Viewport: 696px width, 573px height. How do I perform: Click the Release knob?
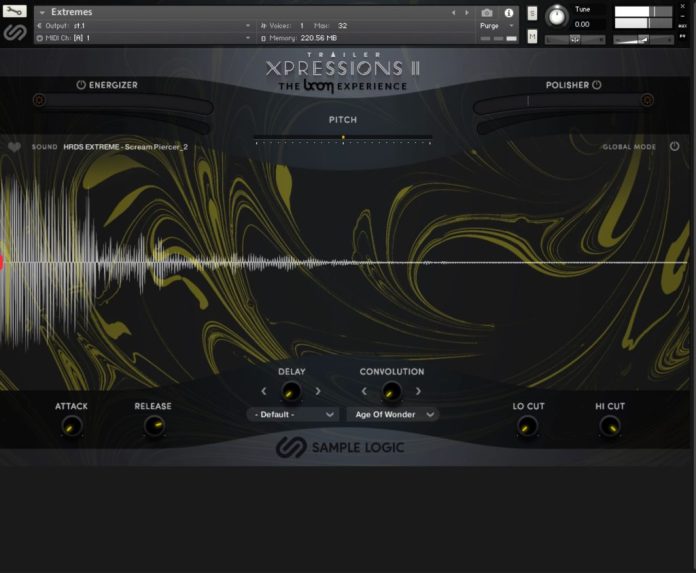coord(154,427)
